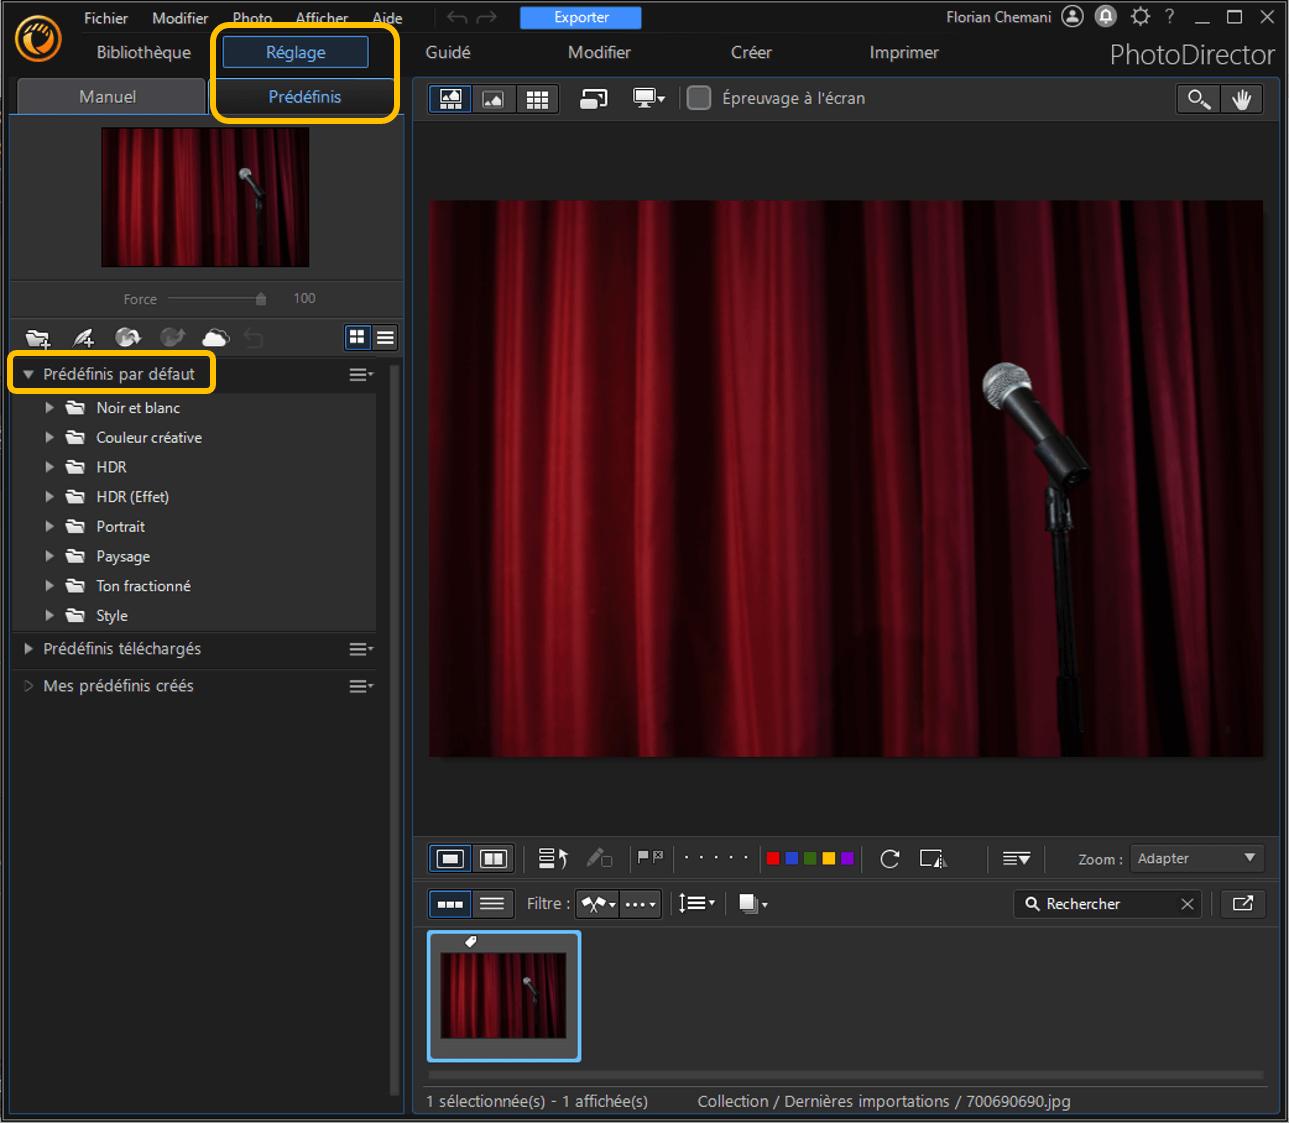Click the rotate photo icon
This screenshot has width=1289, height=1123.
coord(889,859)
